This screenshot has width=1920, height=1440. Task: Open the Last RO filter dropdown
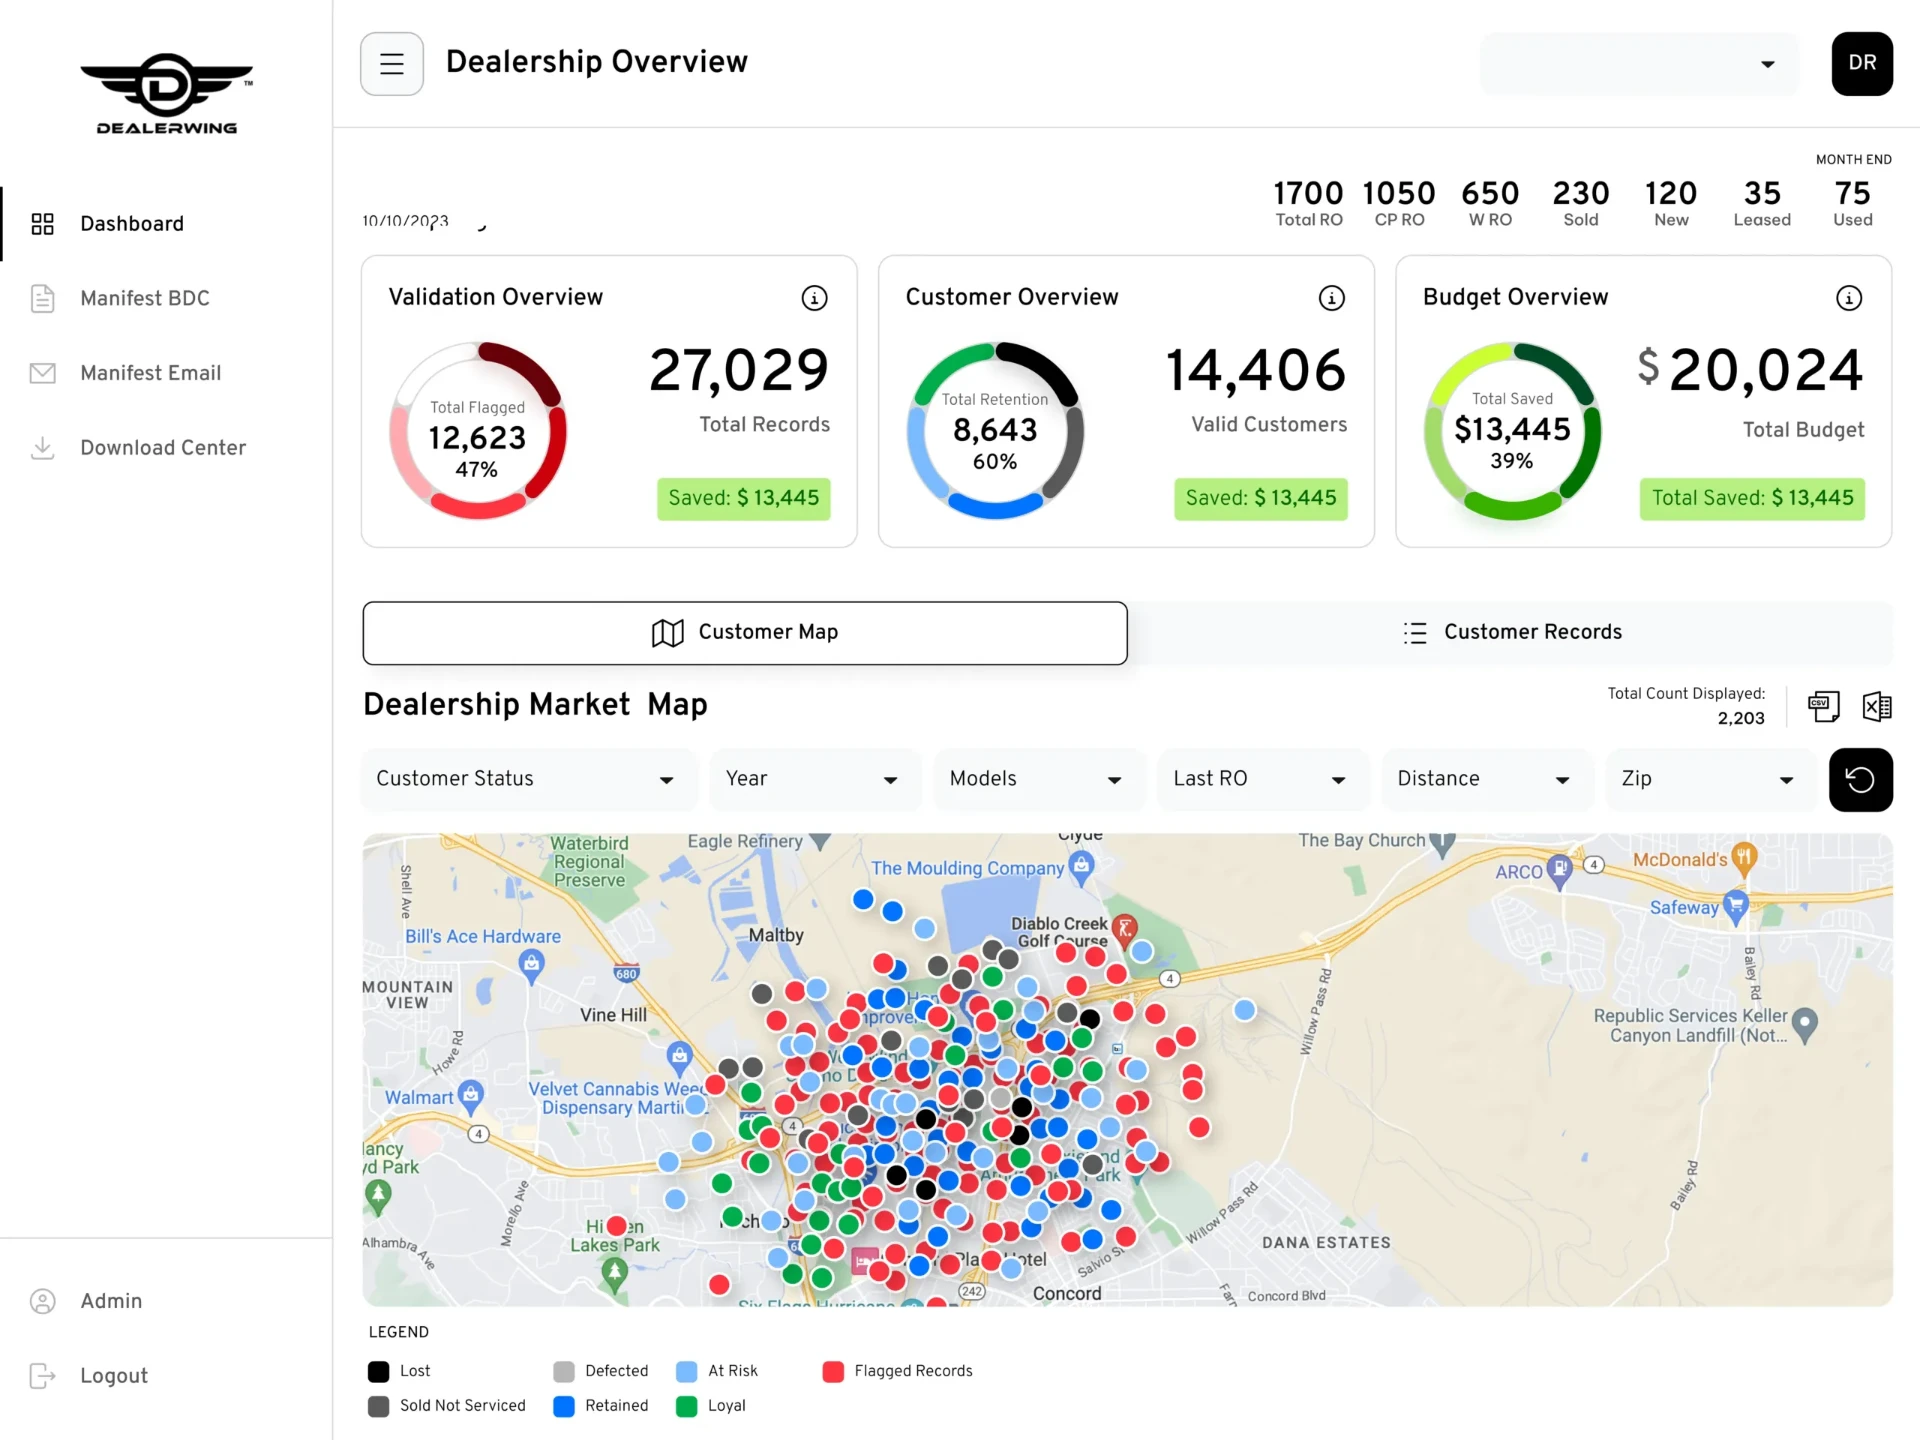click(x=1263, y=780)
